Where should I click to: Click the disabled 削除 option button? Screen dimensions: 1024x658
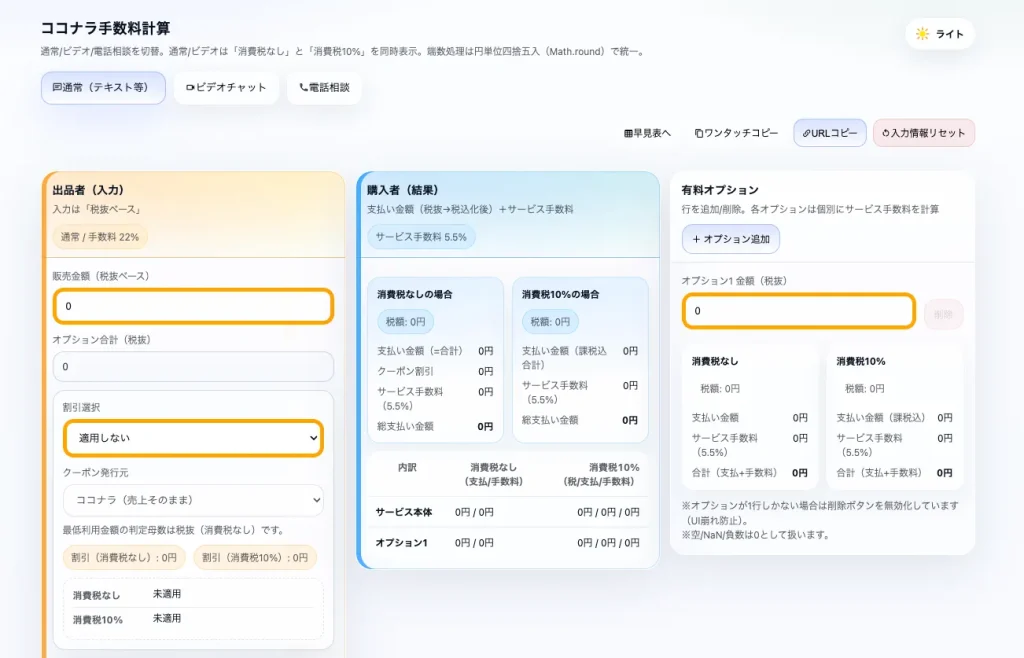(942, 312)
